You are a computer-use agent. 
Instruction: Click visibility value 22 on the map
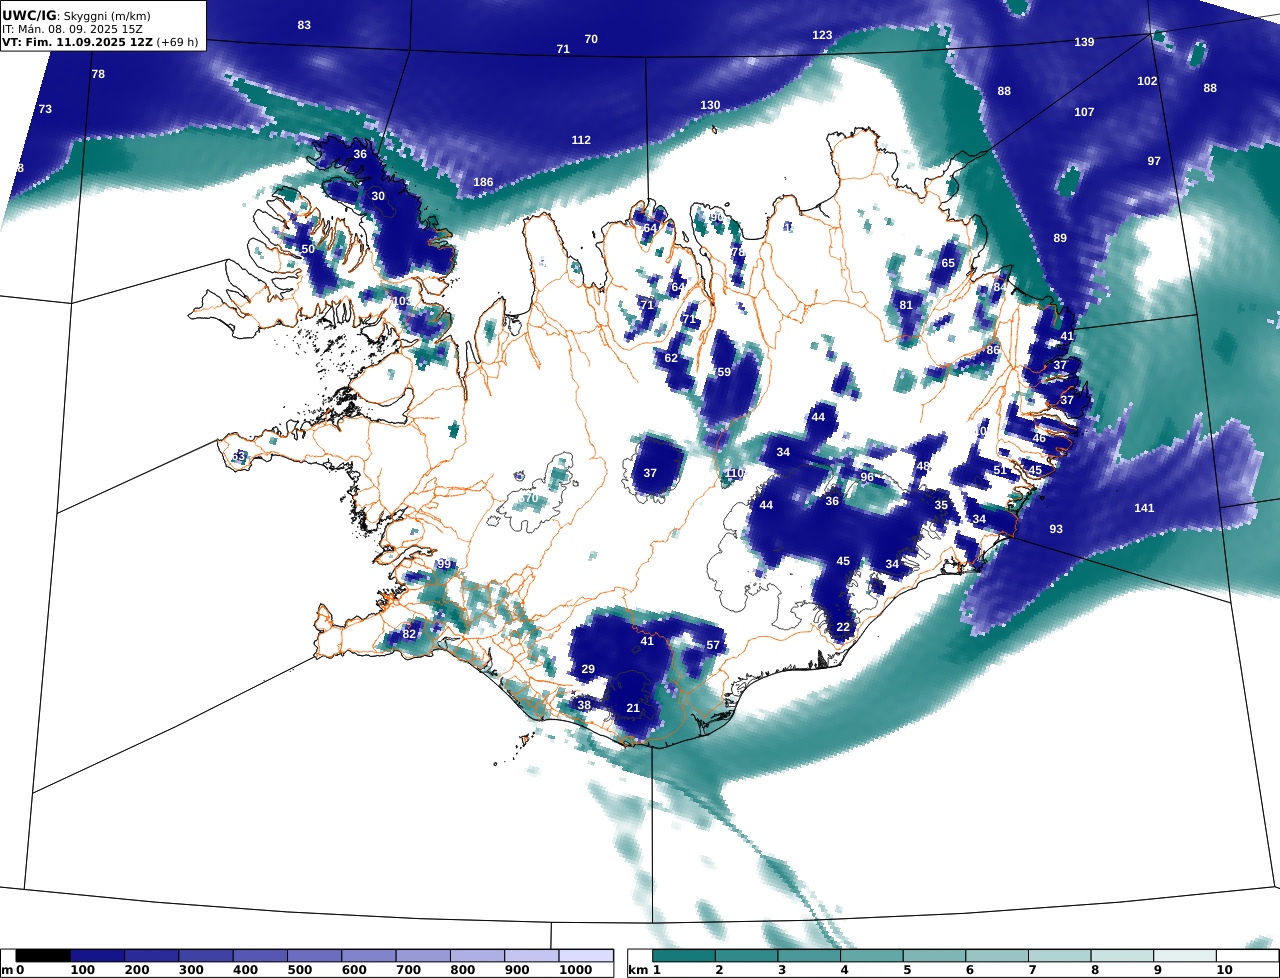[x=843, y=627]
